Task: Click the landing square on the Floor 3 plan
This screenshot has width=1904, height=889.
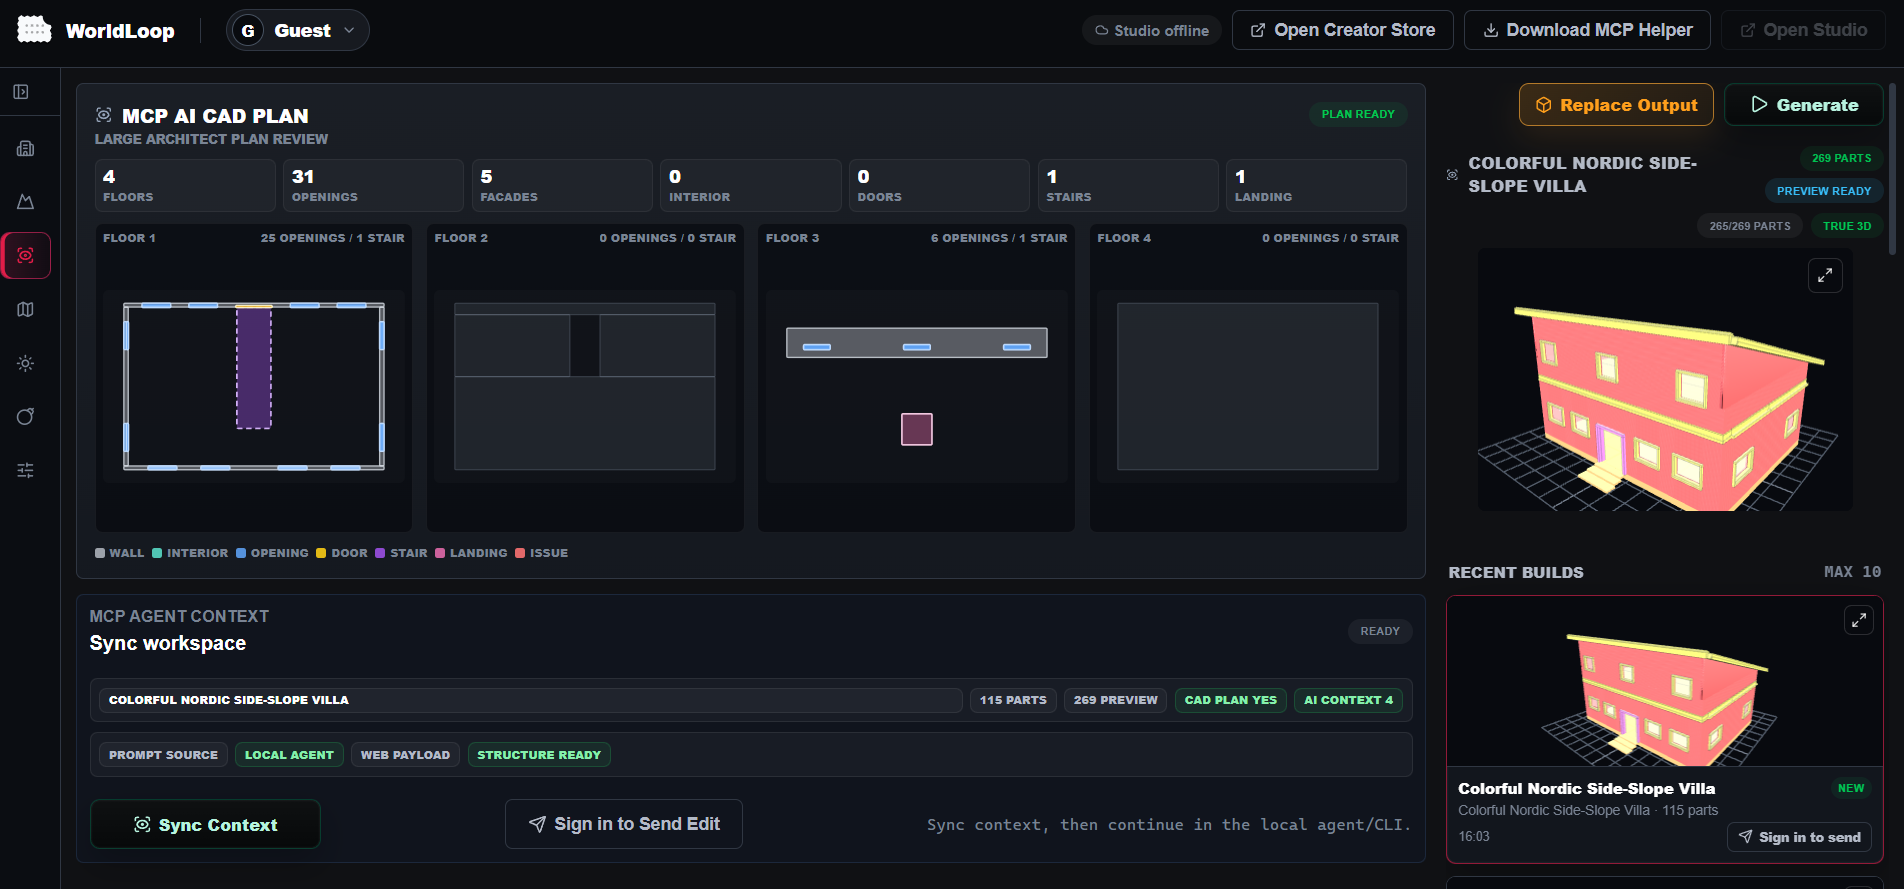Action: (917, 429)
